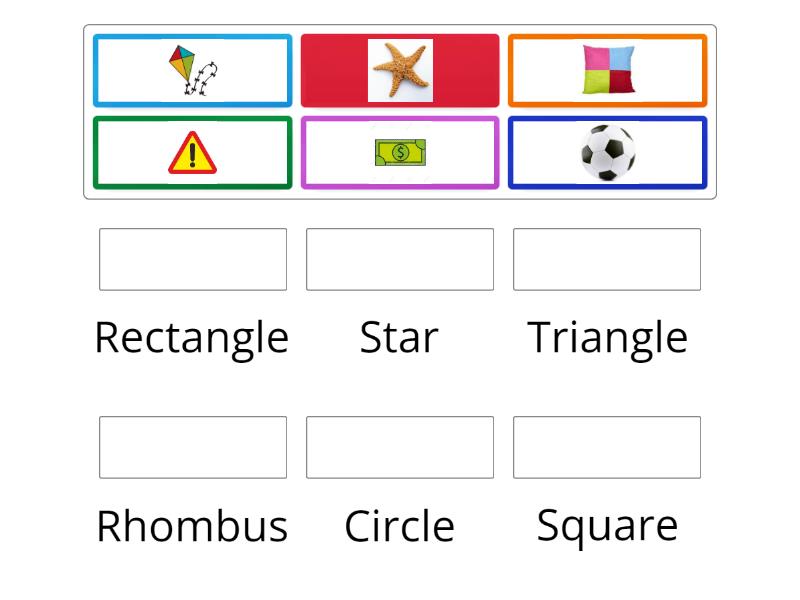
Task: Select the Rectangle word label
Action: coord(192,337)
